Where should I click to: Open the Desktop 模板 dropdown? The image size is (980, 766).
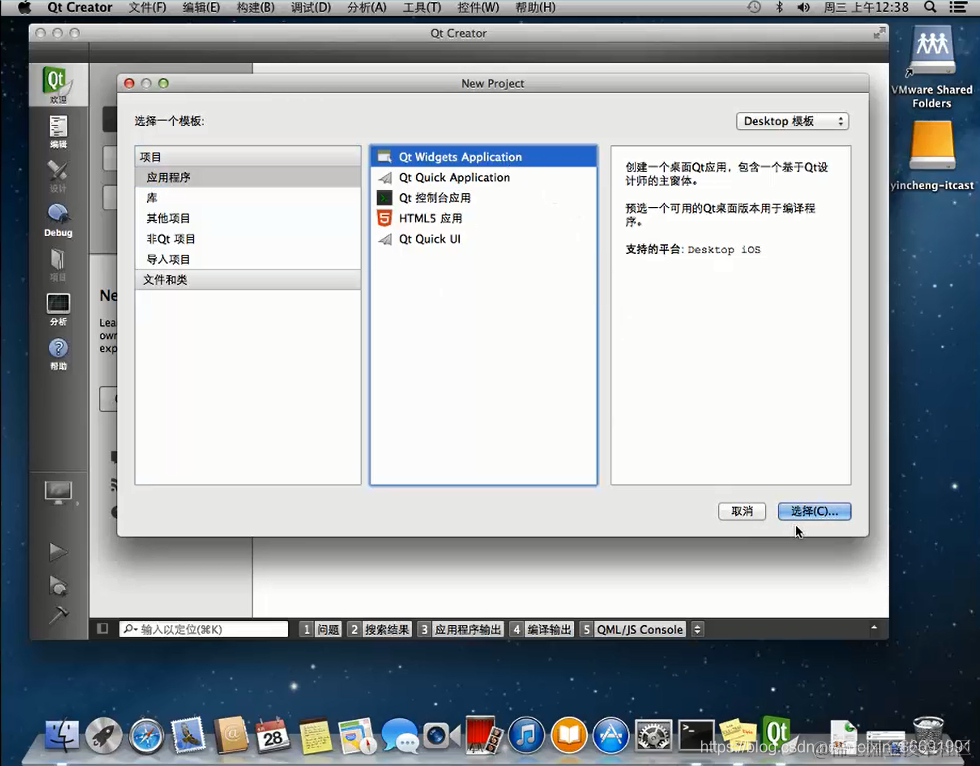click(x=792, y=121)
